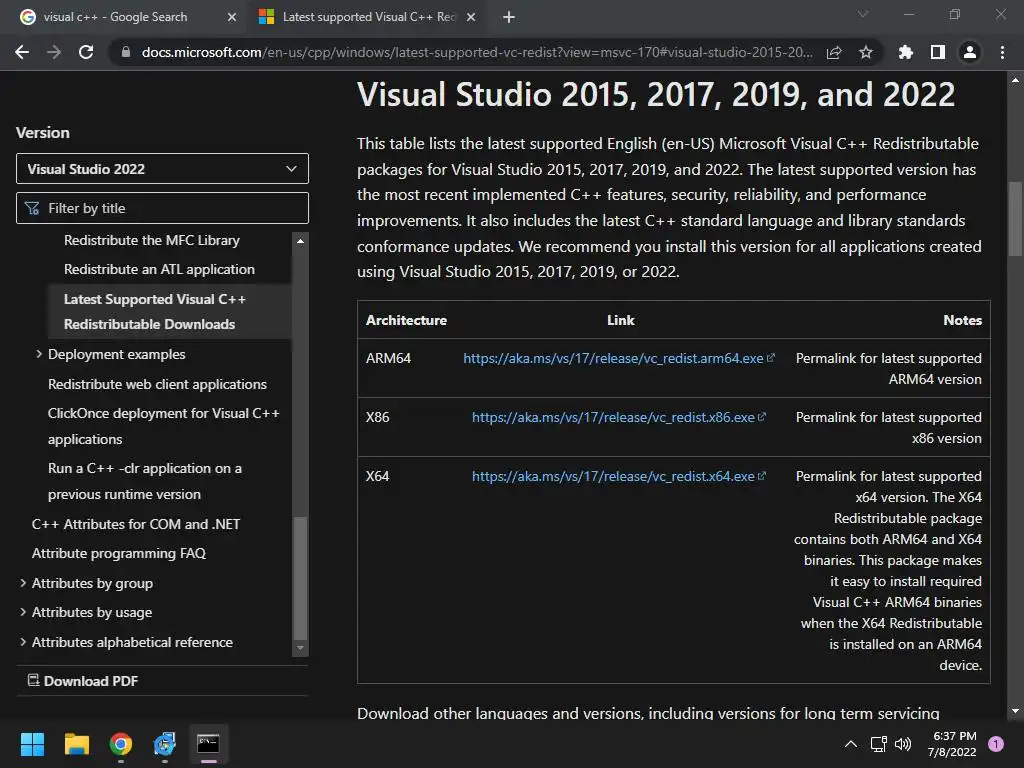The width and height of the screenshot is (1024, 768).
Task: Close the Google Search tab
Action: pyautogui.click(x=232, y=17)
